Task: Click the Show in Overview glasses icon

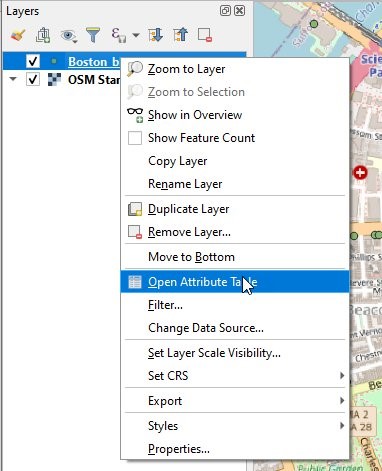Action: 135,115
